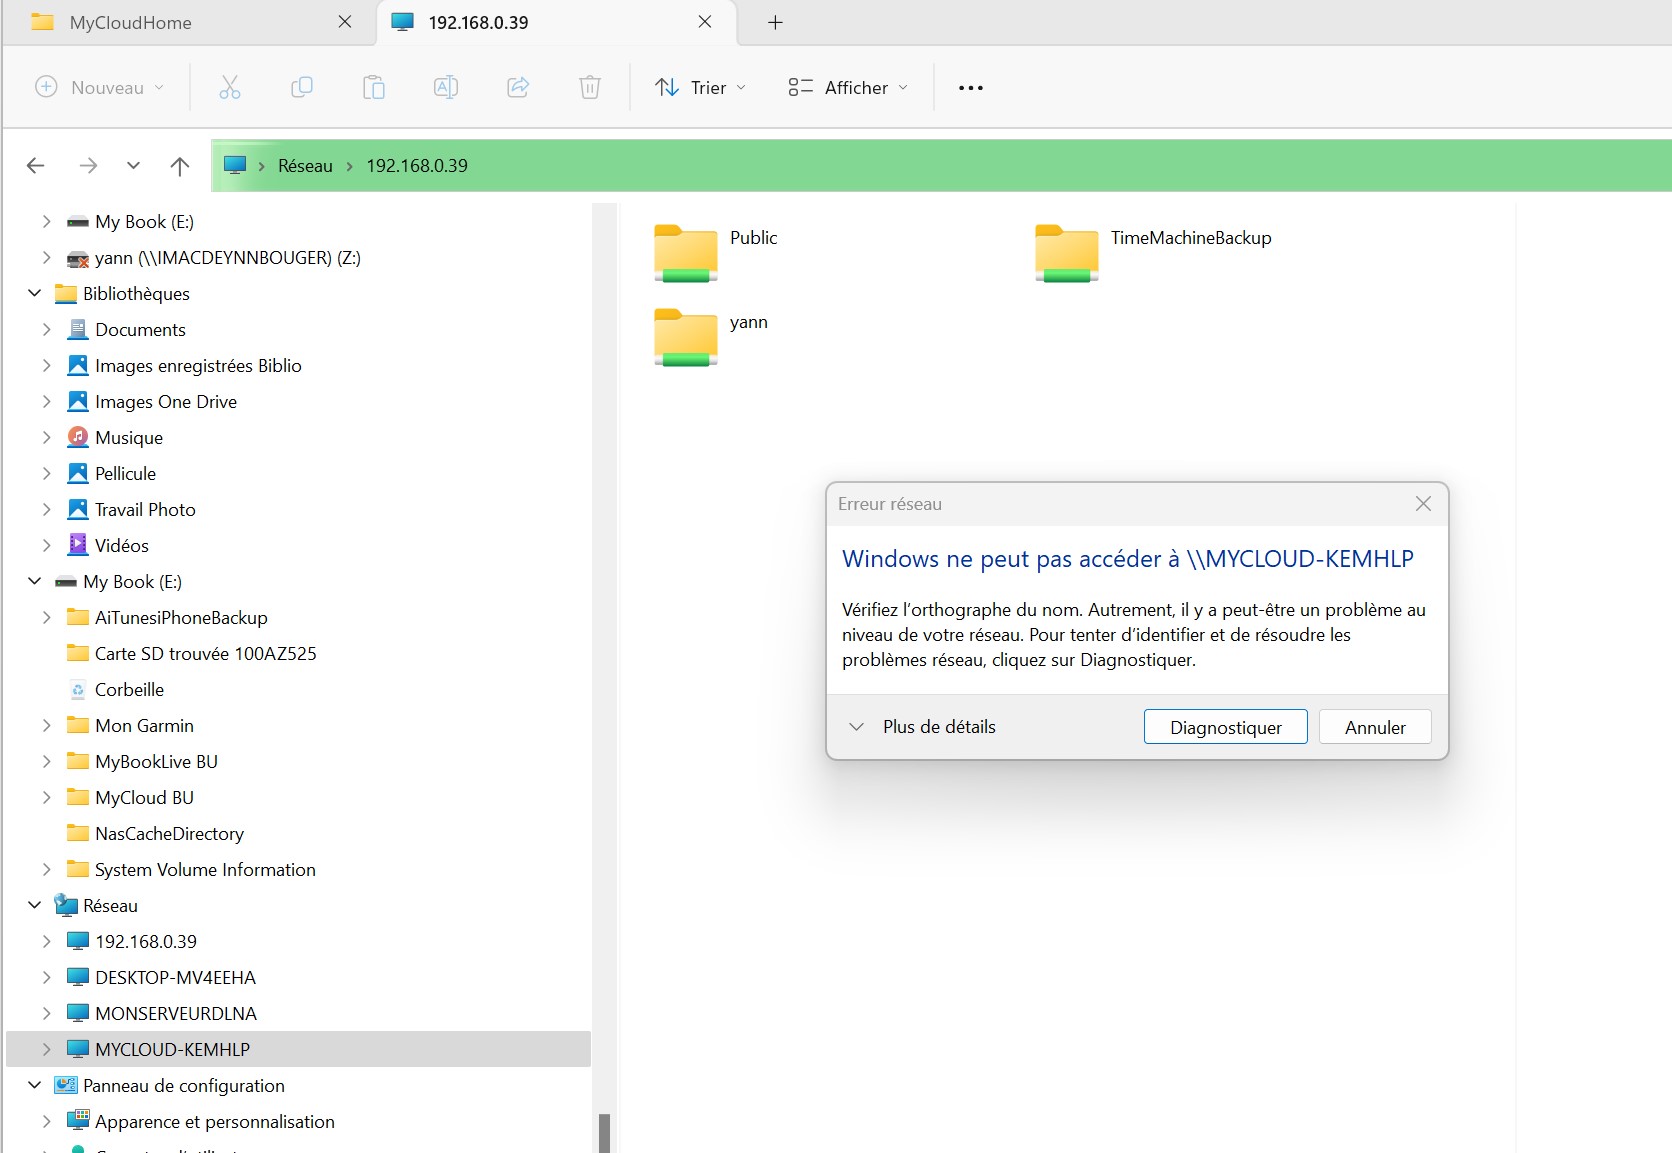Close the Erreur réseau dialog
1672x1153 pixels.
click(1423, 504)
